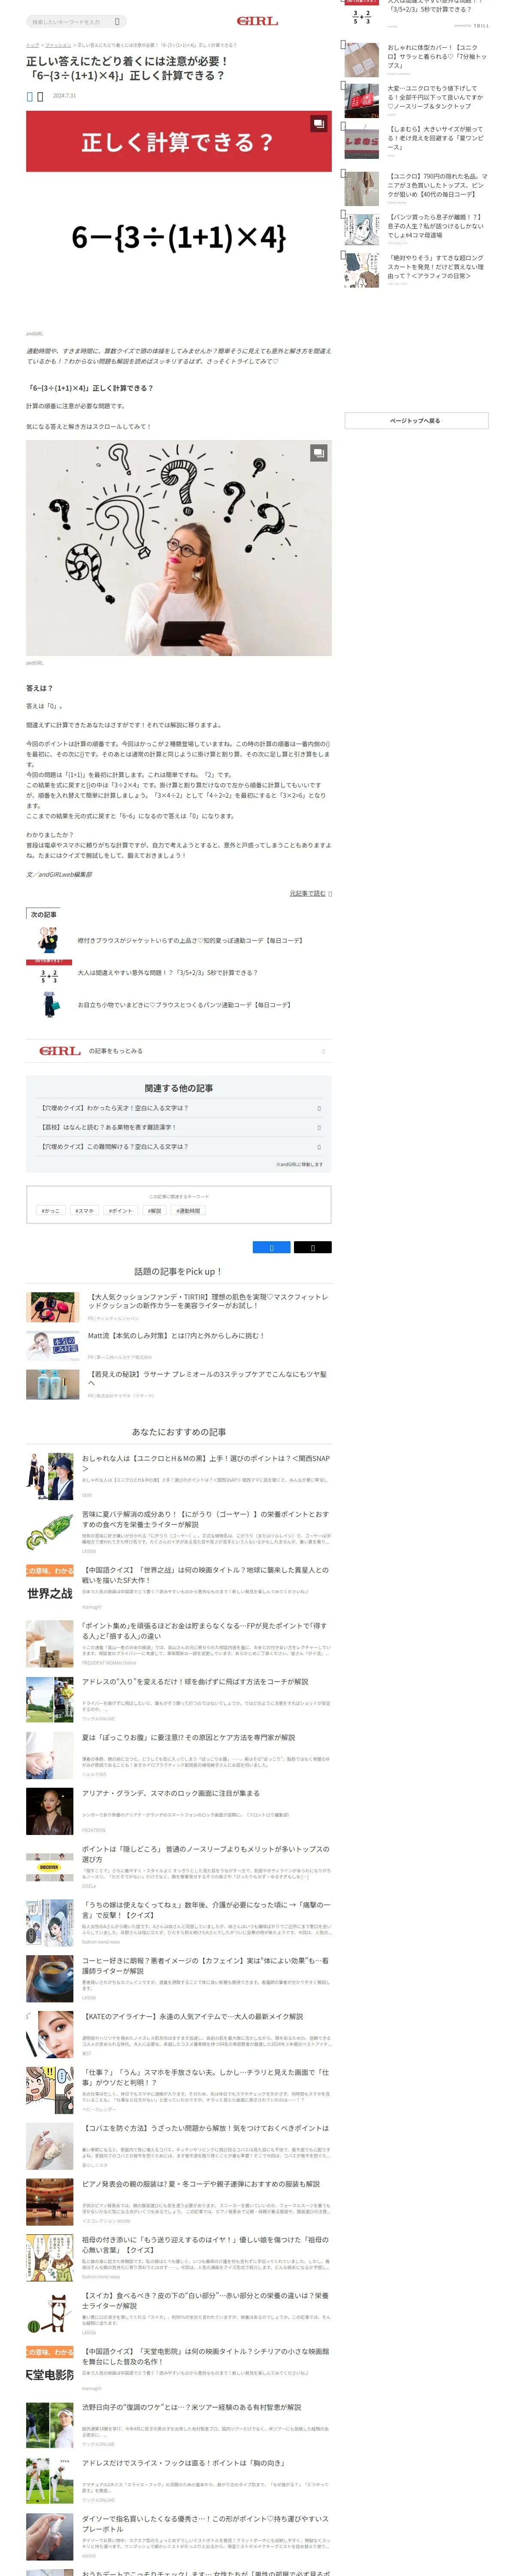Select the #解説 keyword tag
This screenshot has width=515, height=2576.
[x=155, y=1211]
